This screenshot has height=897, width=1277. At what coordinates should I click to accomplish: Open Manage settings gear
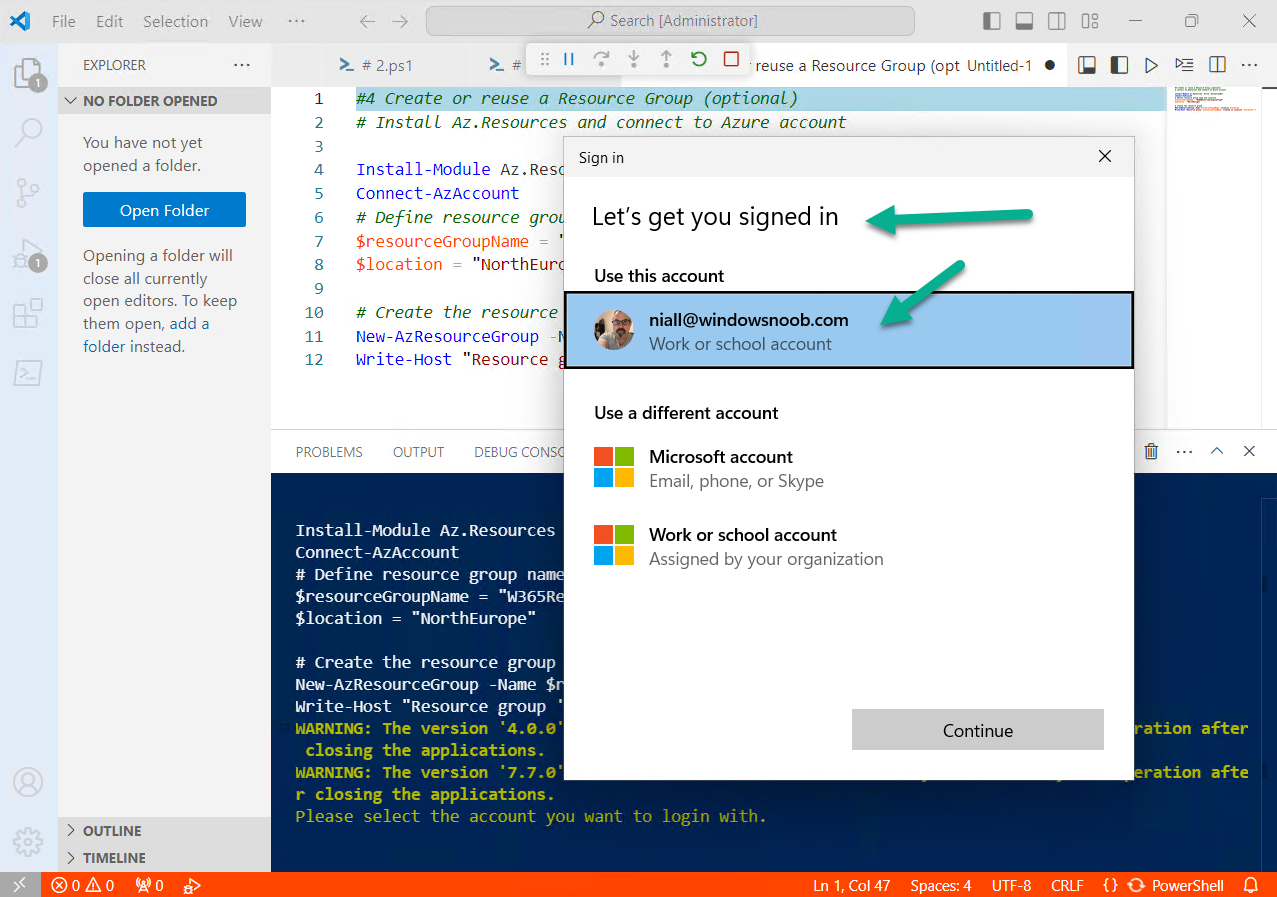[x=28, y=840]
